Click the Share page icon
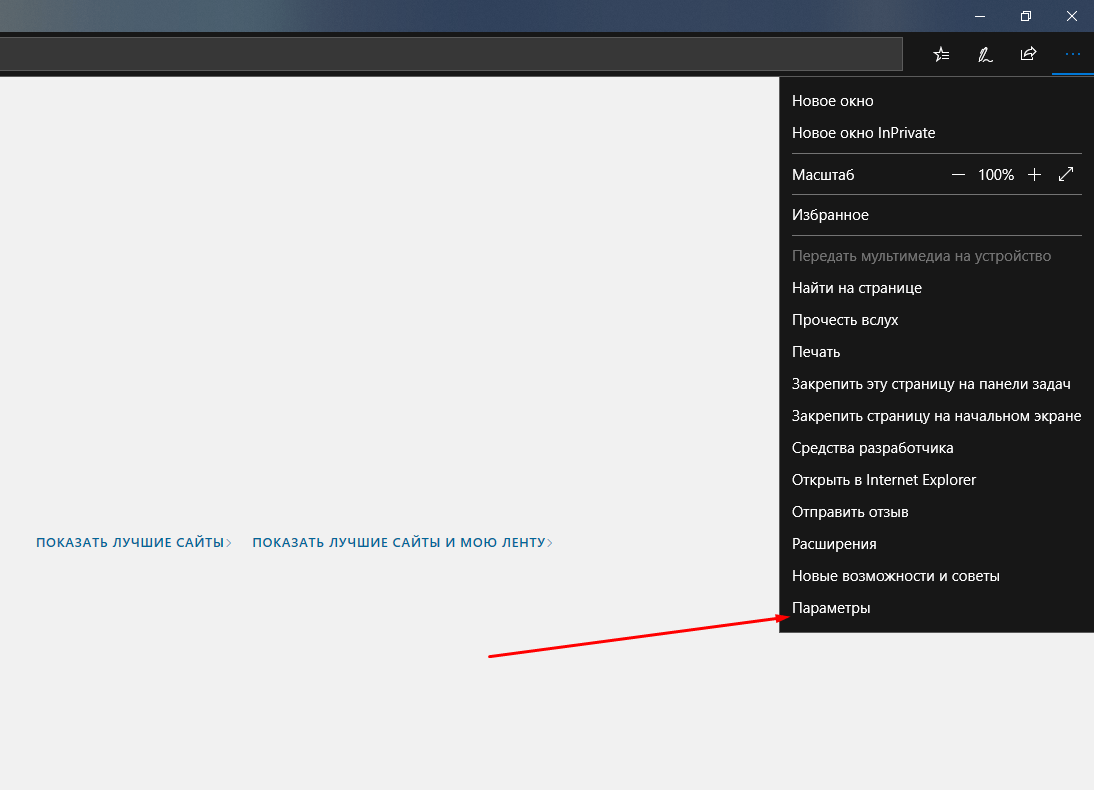Image resolution: width=1094 pixels, height=790 pixels. point(1028,54)
